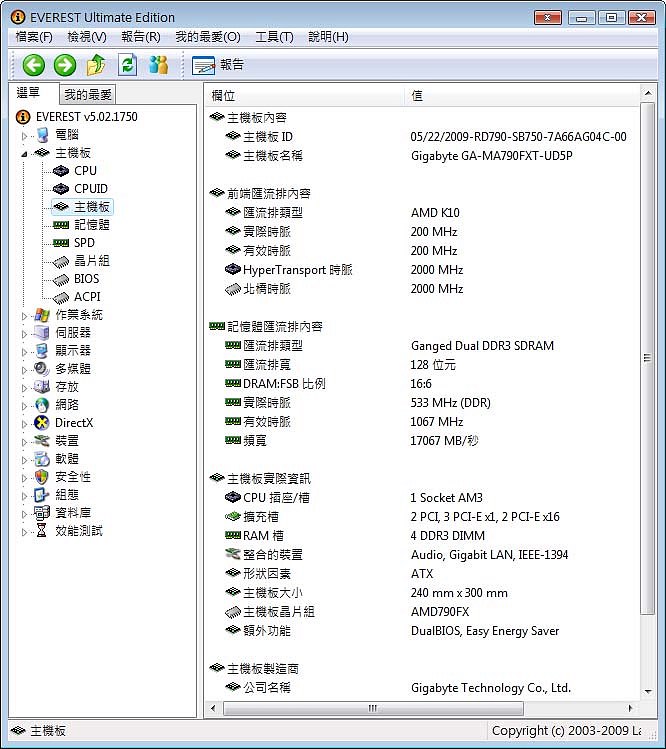666x749 pixels.
Task: Click the 顯示器 monitor icon
Action: (x=42, y=351)
